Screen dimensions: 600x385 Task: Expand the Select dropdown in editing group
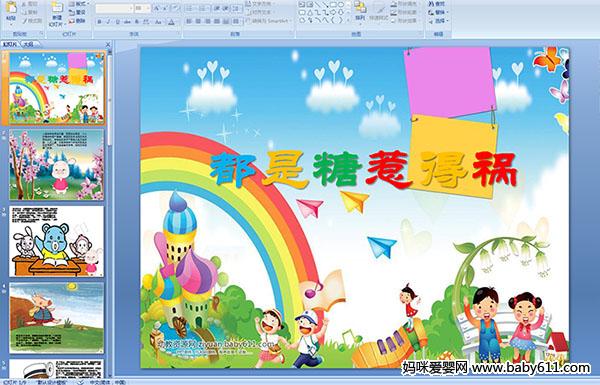(x=439, y=21)
